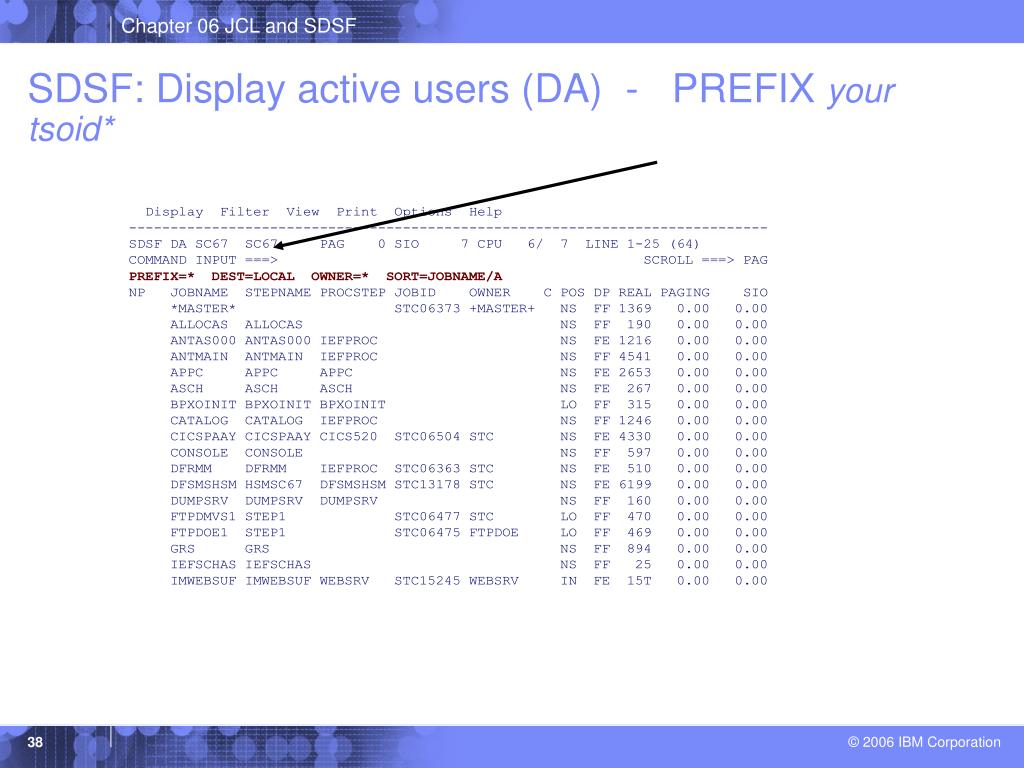
Task: Select the *MASTER* job name
Action: [x=203, y=308]
